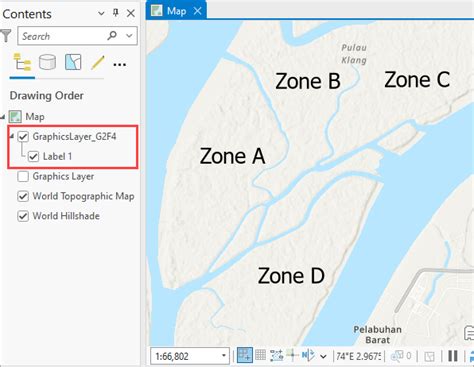Click the search magnifier icon
This screenshot has width=474, height=367.
pos(112,35)
